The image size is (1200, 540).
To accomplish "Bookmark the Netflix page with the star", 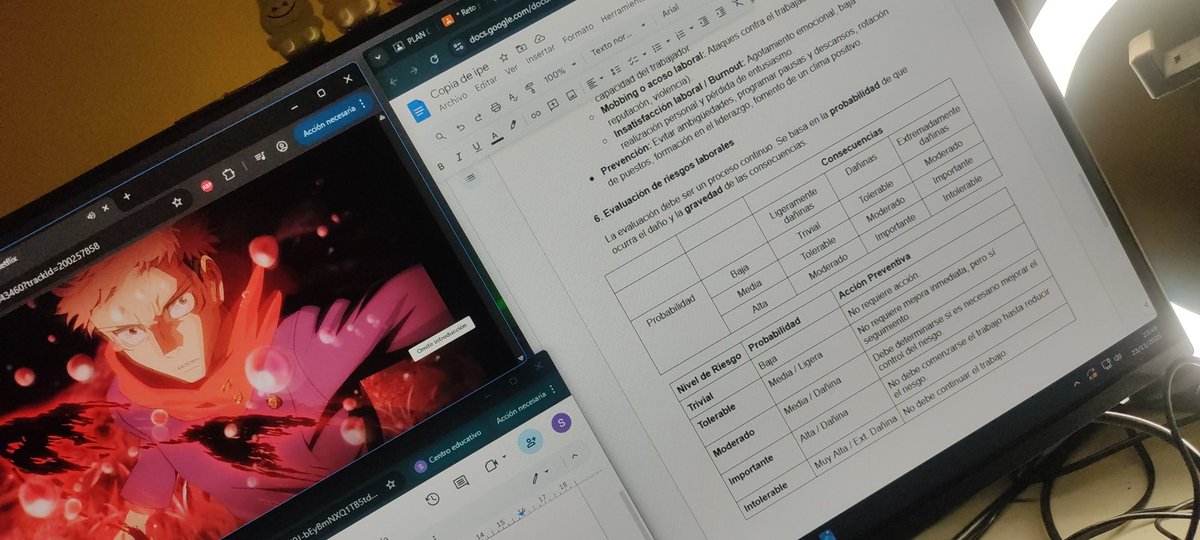I will pos(177,202).
